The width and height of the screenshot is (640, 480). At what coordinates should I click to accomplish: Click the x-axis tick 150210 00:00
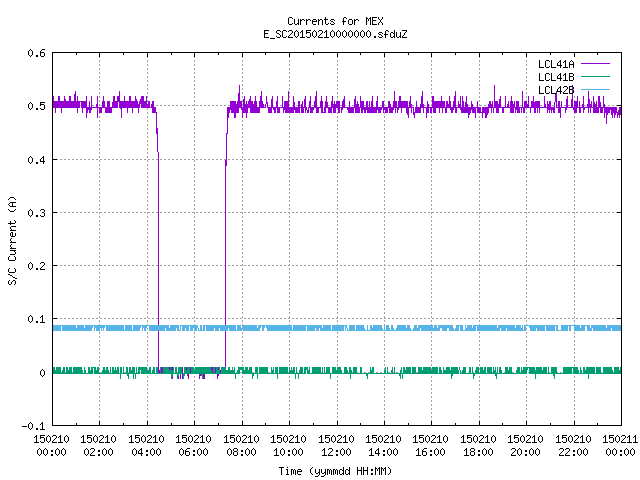51,446
